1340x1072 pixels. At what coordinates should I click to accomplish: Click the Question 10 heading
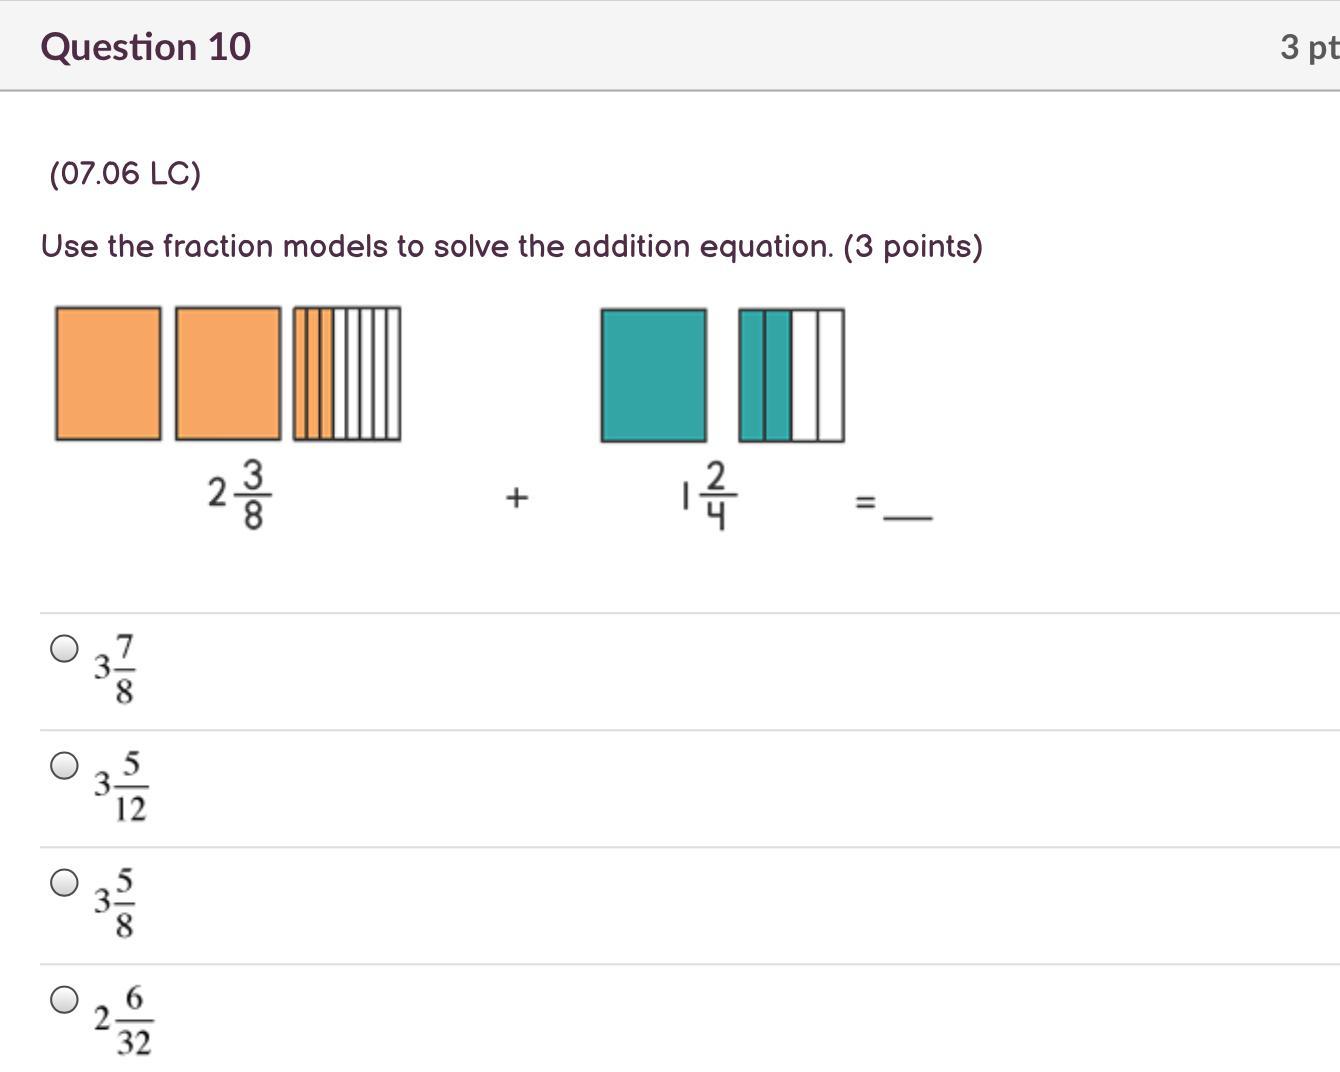coord(146,47)
